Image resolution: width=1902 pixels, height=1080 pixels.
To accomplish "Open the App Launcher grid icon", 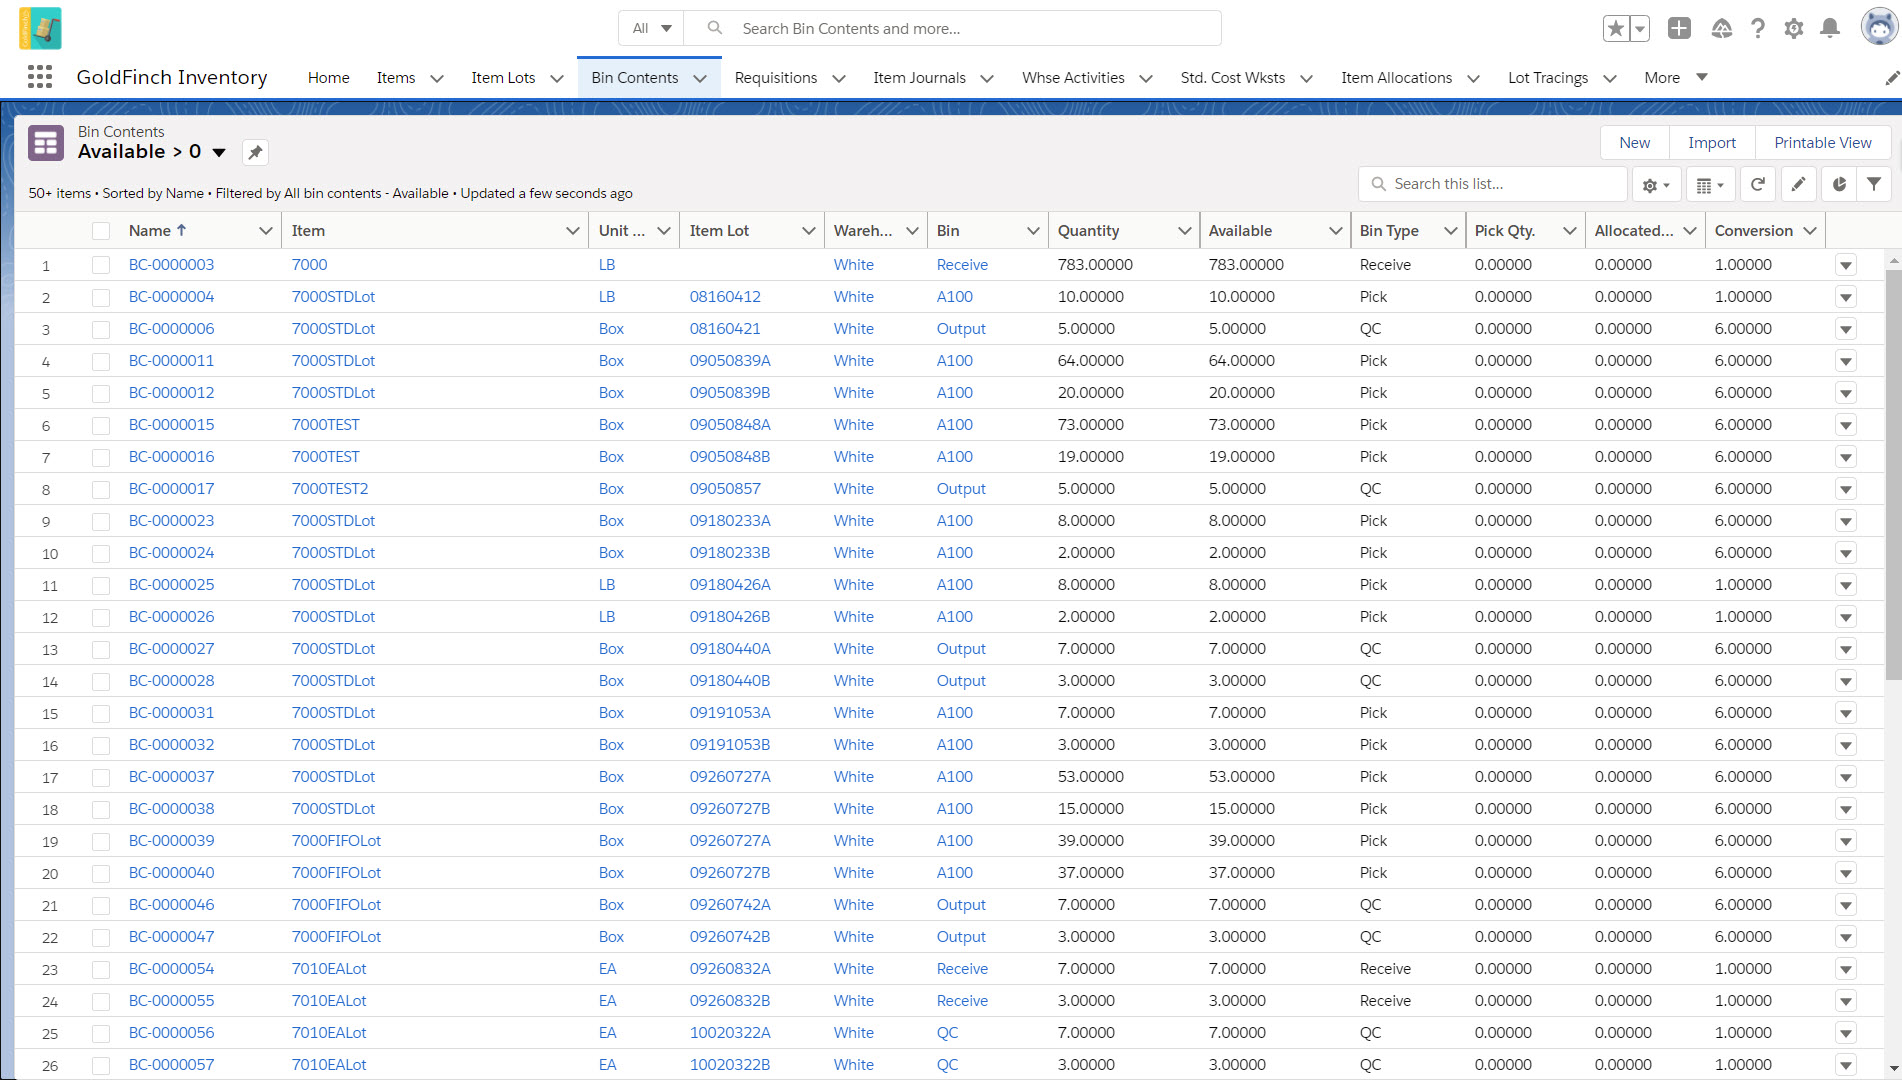I will point(40,77).
